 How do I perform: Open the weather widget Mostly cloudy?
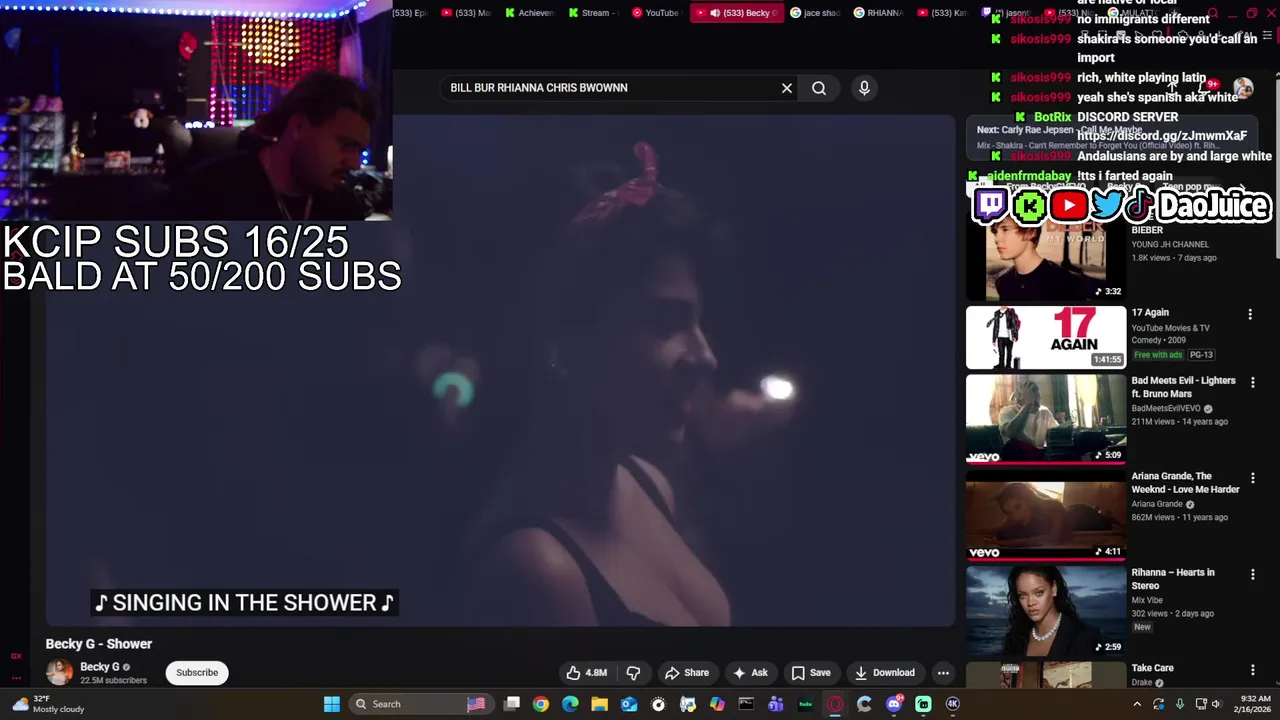50,704
